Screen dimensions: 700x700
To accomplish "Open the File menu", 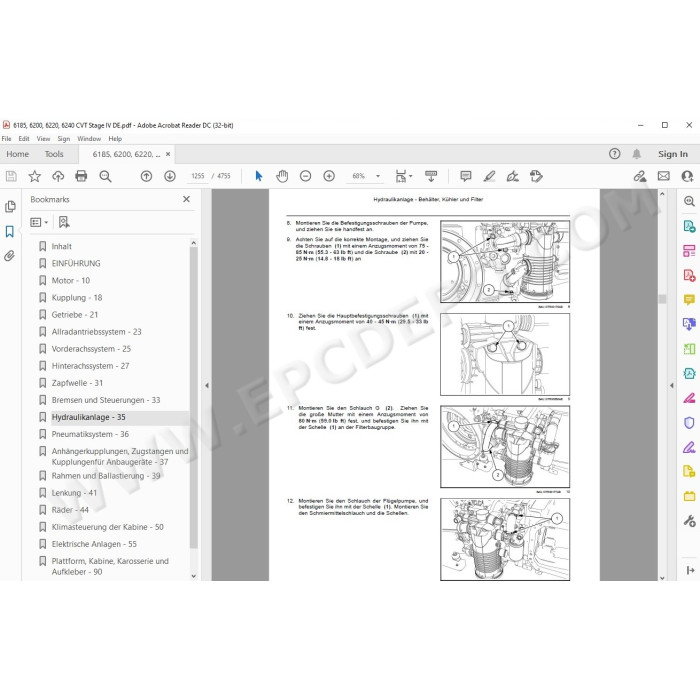I will [6, 139].
